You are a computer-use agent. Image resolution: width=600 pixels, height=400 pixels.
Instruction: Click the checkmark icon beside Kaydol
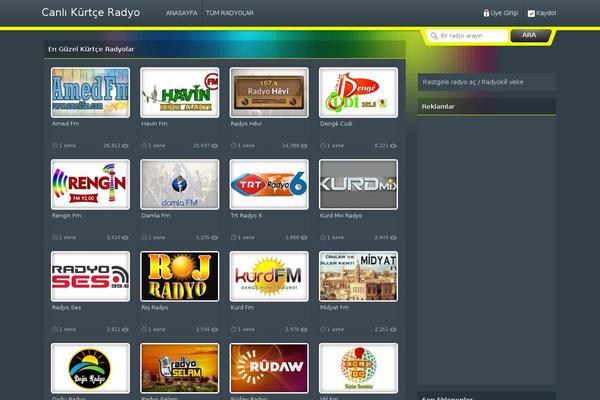[531, 13]
